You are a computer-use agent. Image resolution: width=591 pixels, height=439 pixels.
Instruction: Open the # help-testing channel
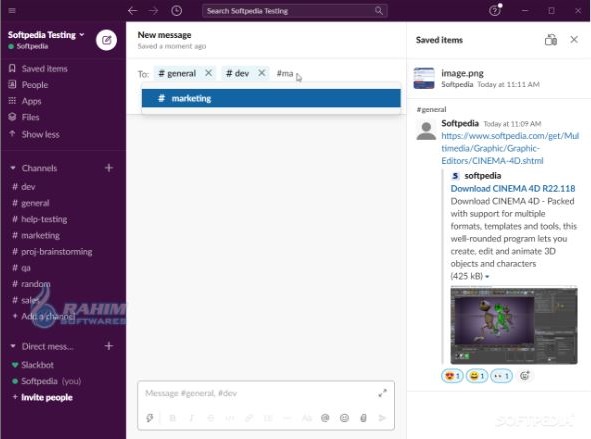pyautogui.click(x=44, y=219)
